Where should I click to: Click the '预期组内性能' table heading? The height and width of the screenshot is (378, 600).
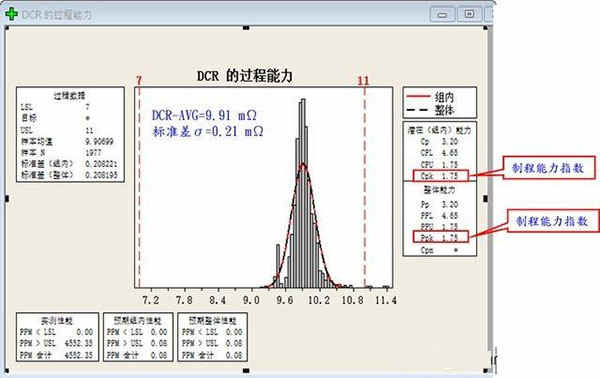138,321
